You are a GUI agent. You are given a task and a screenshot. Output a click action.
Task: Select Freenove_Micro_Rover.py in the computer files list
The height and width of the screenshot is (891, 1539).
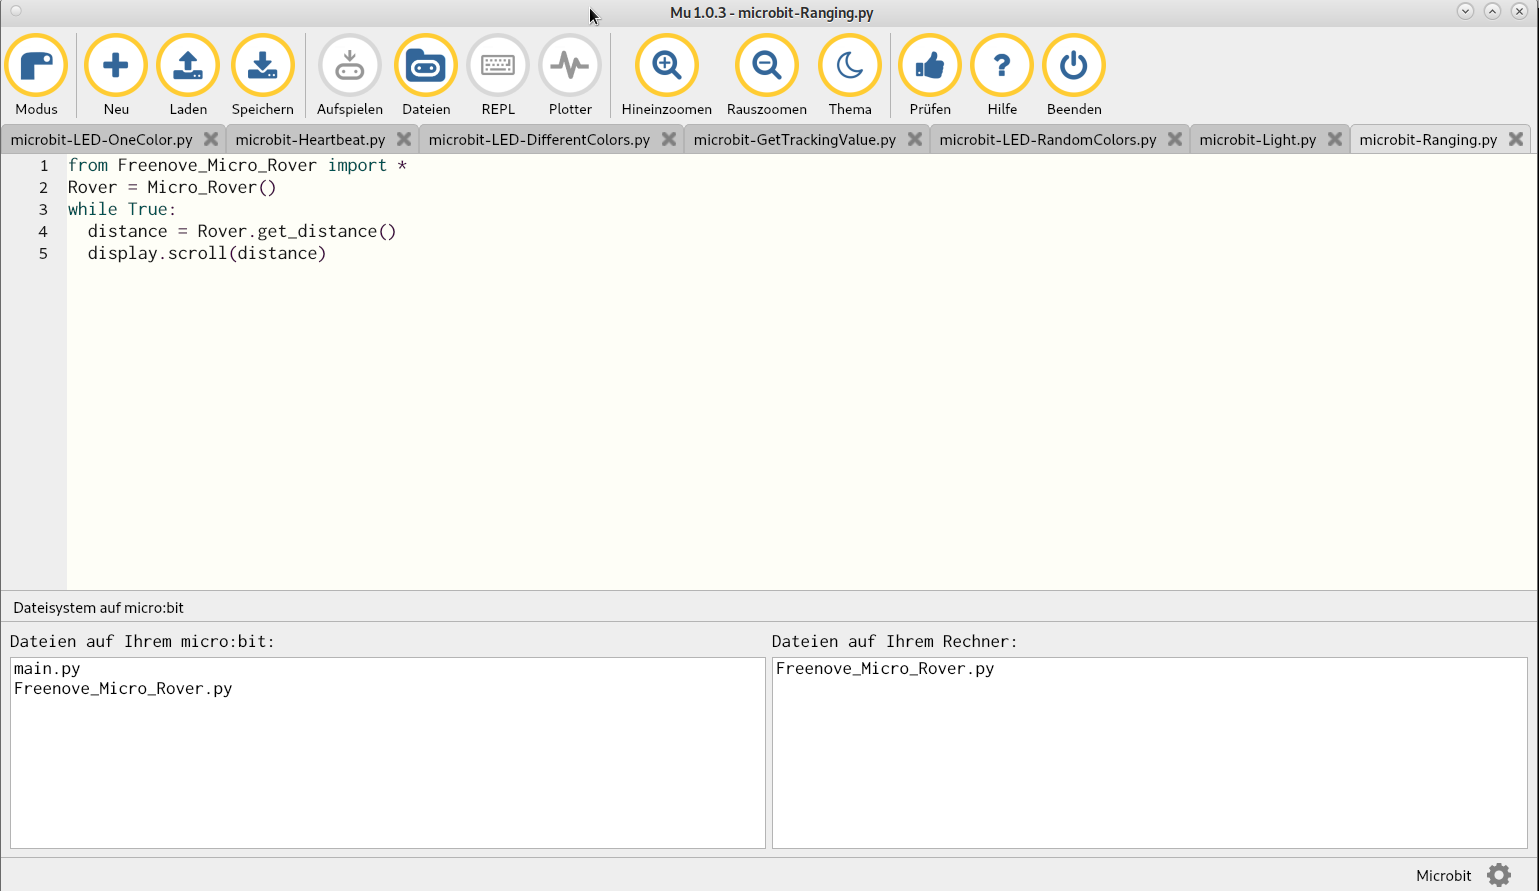885,669
